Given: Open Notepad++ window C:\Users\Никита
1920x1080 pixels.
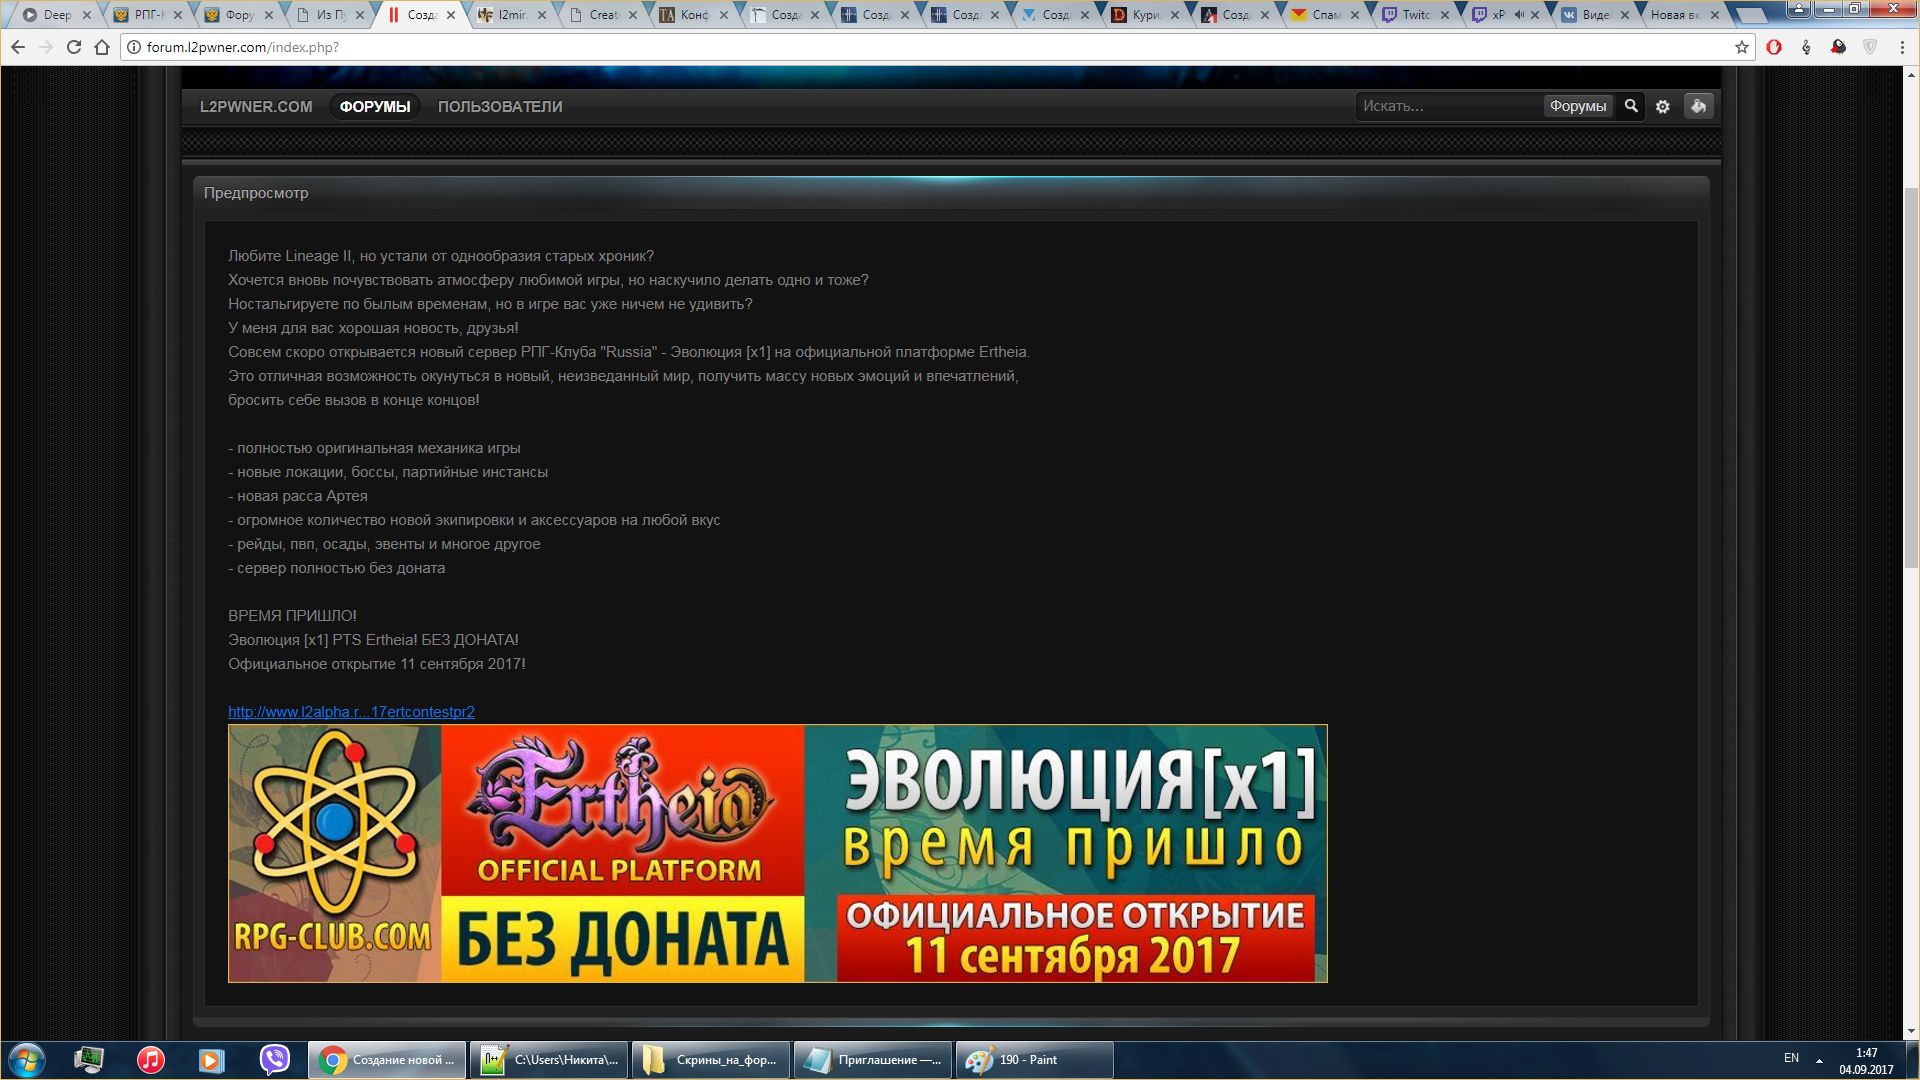Looking at the screenshot, I should coord(549,1060).
